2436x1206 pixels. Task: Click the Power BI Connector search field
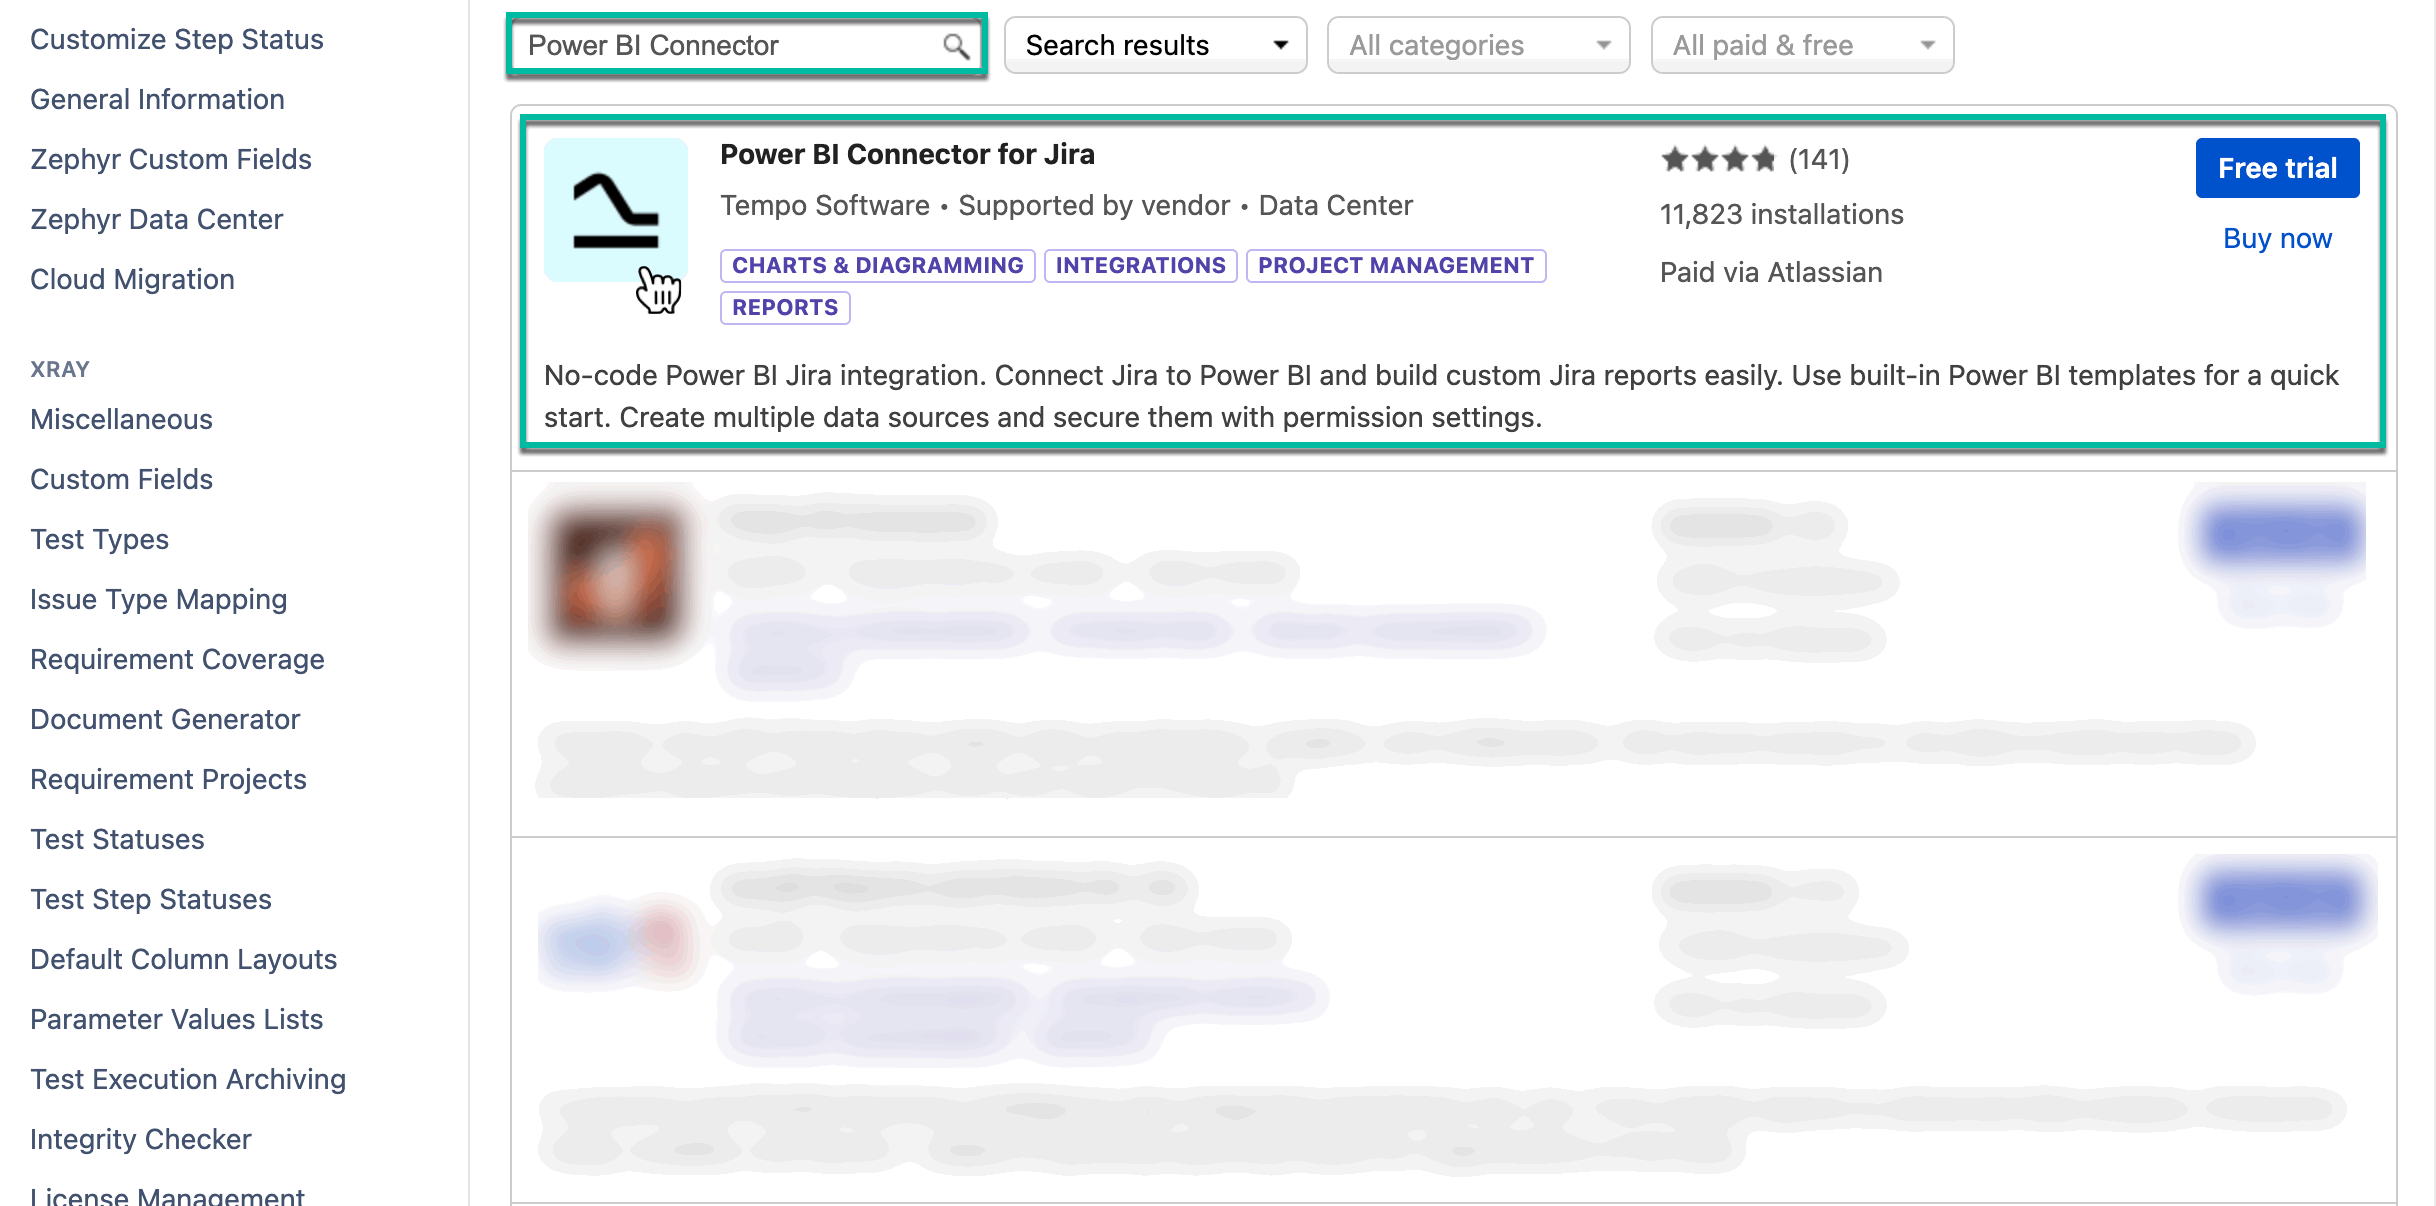pos(730,46)
